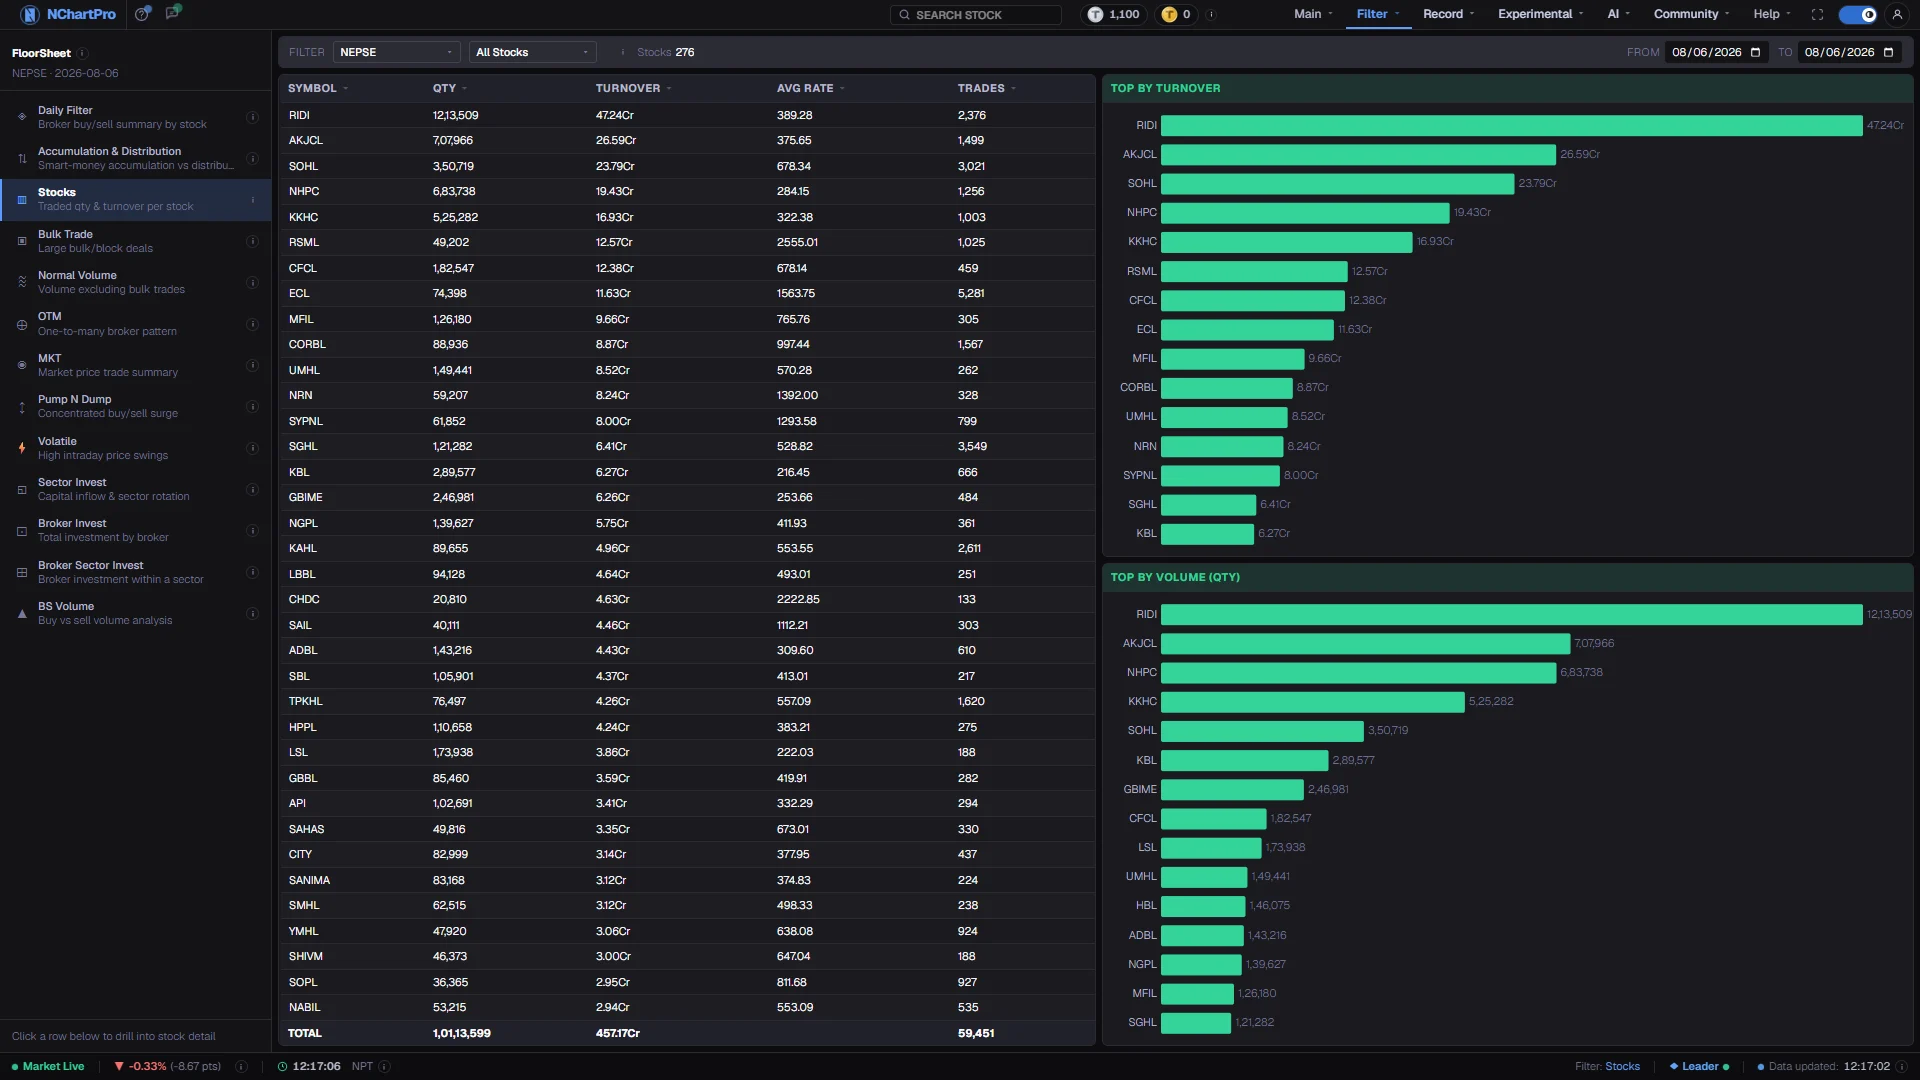Focus the Search Stock input field
1920x1080 pixels.
(x=976, y=14)
